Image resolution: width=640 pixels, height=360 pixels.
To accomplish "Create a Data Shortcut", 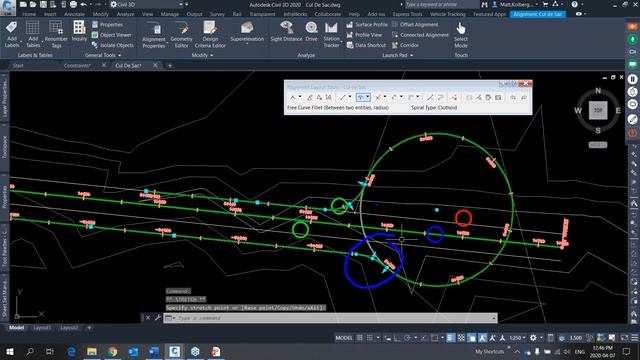I will pyautogui.click(x=366, y=45).
